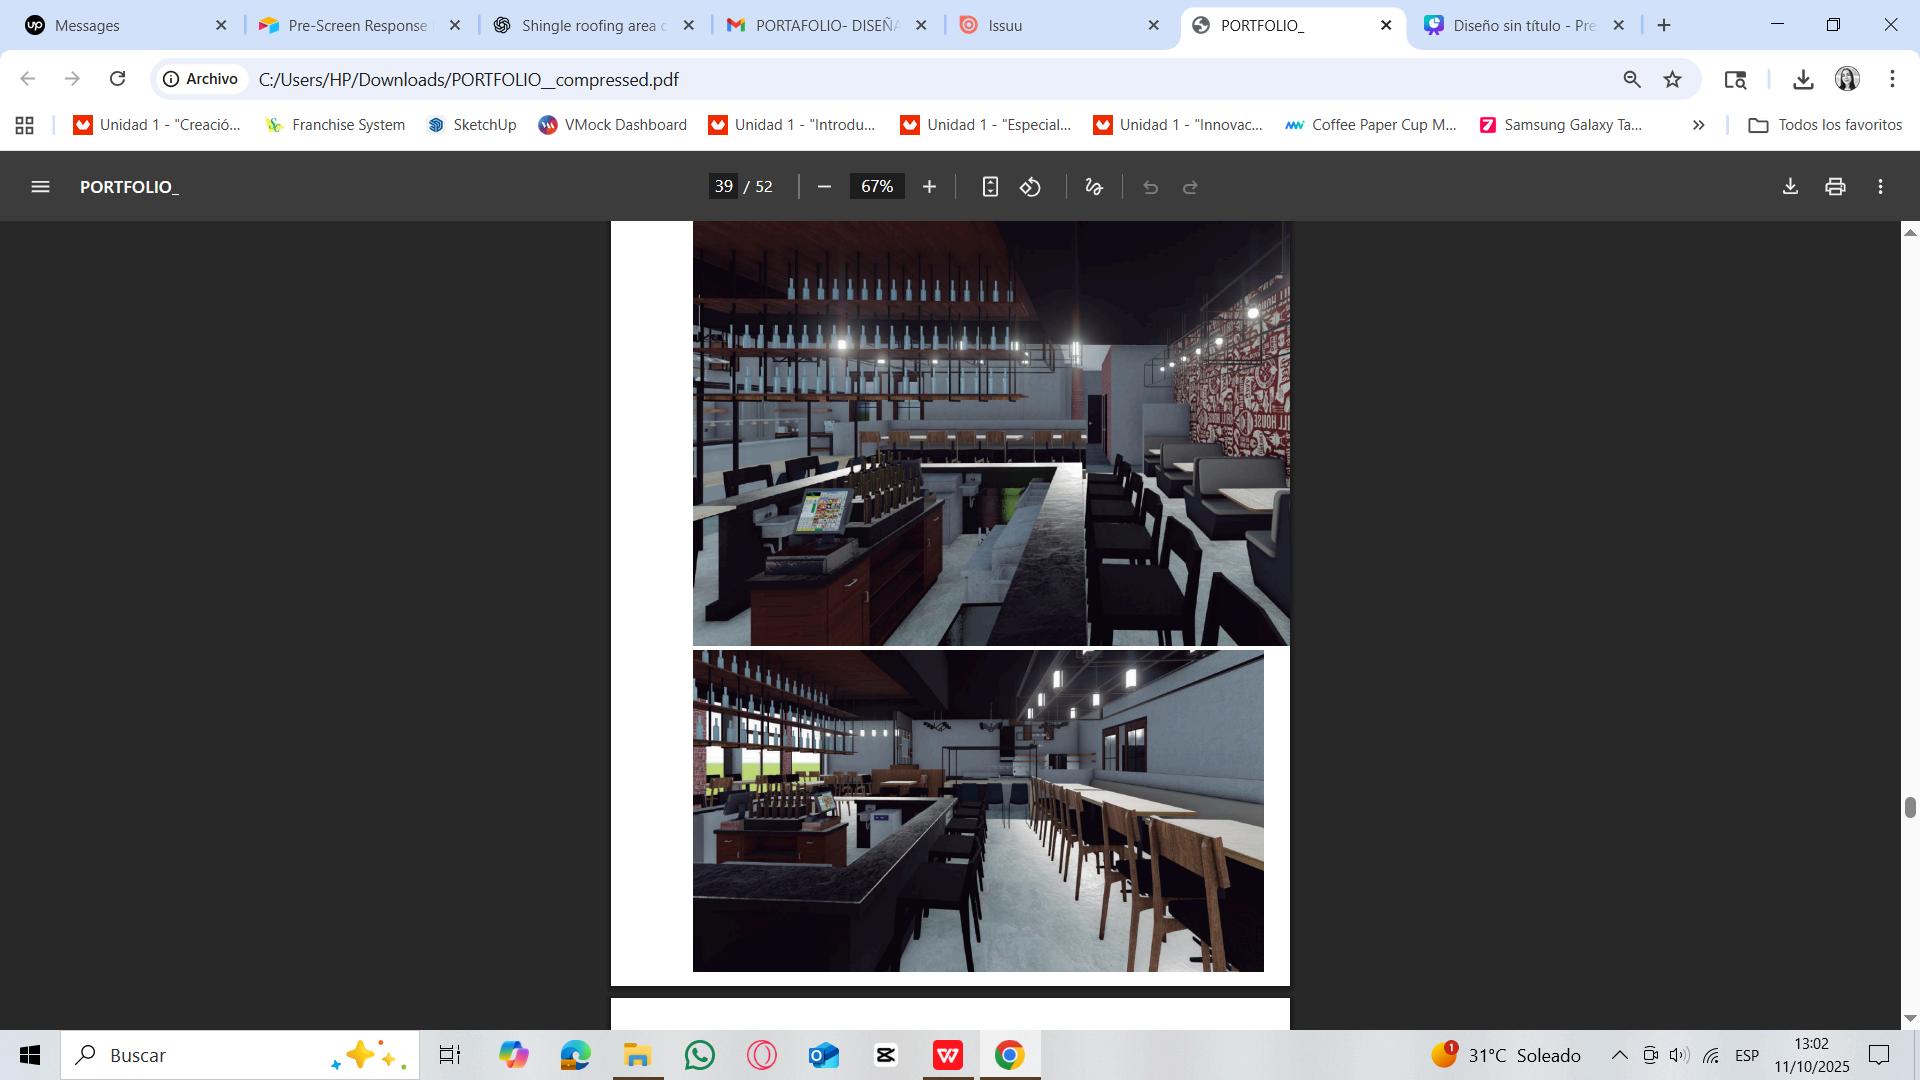Open the PDF viewer more actions menu
Screen dimensions: 1920x1080
pyautogui.click(x=1881, y=187)
